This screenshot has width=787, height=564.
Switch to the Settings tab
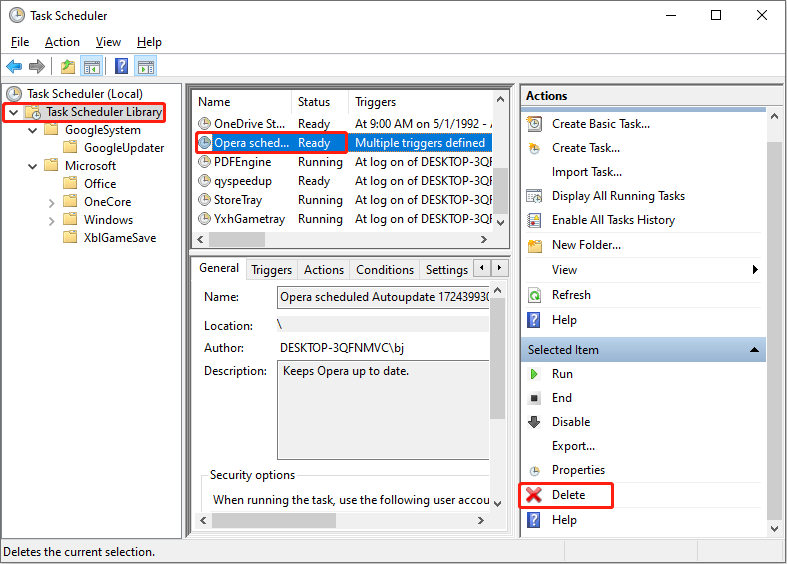447,270
